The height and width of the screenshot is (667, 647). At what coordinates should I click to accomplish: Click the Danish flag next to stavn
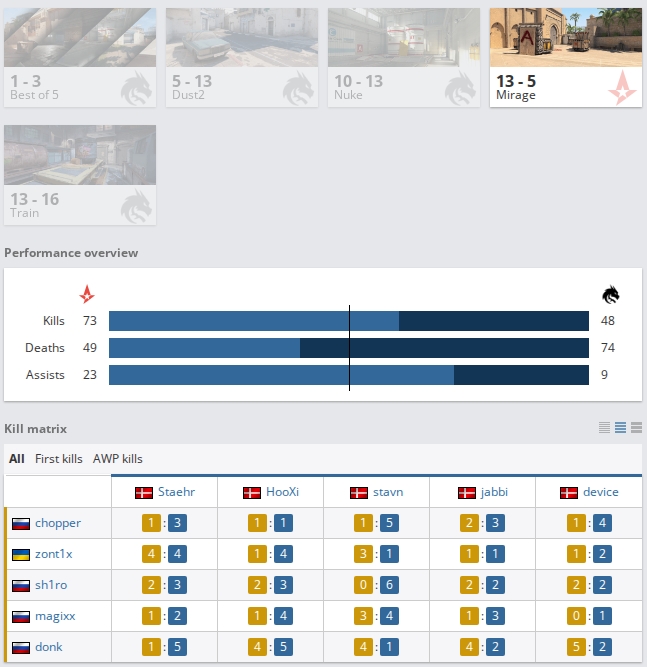(359, 493)
